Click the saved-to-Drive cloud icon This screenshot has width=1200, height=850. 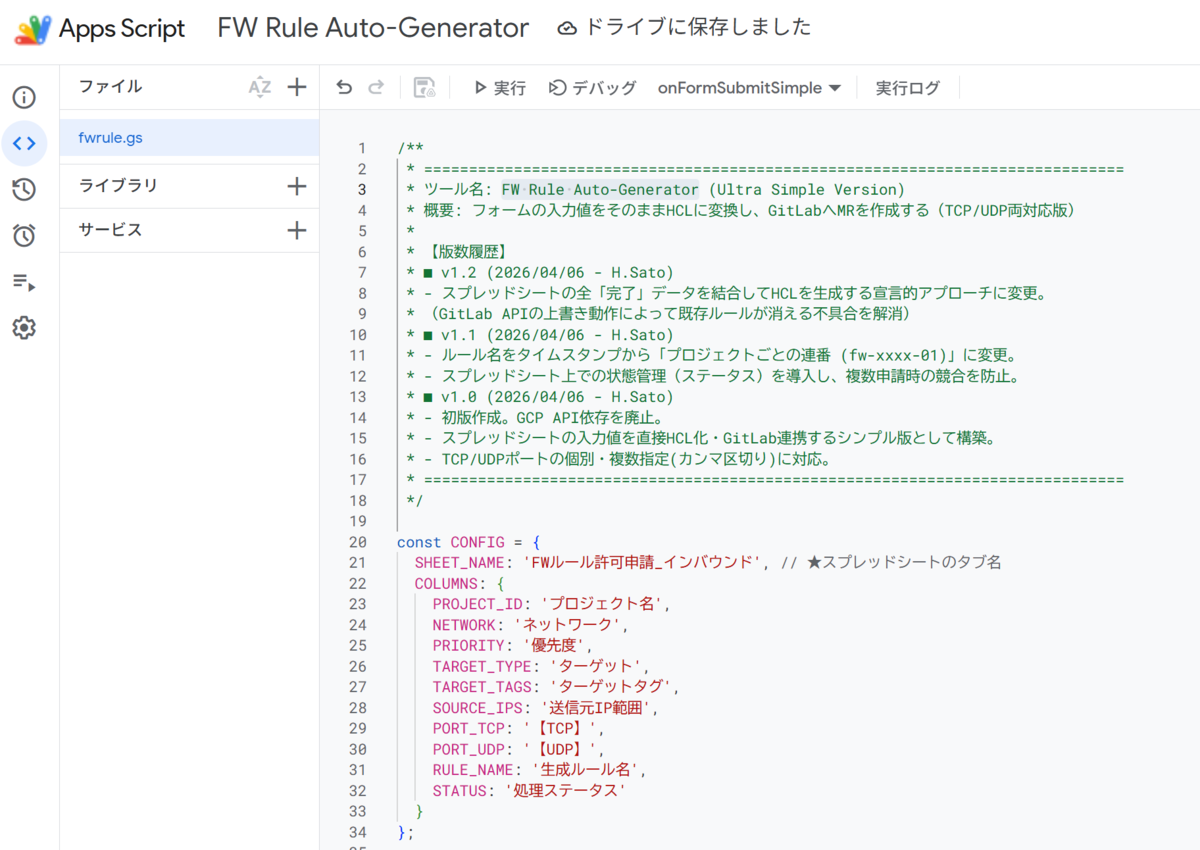(x=567, y=29)
